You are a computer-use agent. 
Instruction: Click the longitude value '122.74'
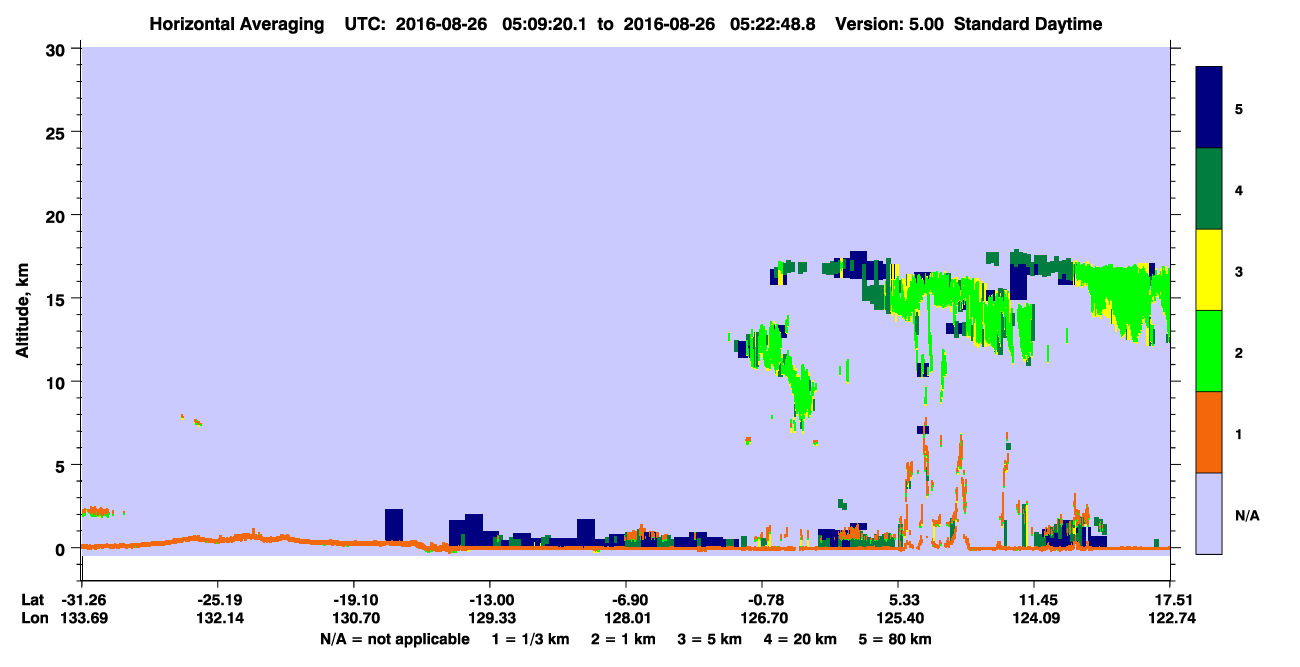1170,618
